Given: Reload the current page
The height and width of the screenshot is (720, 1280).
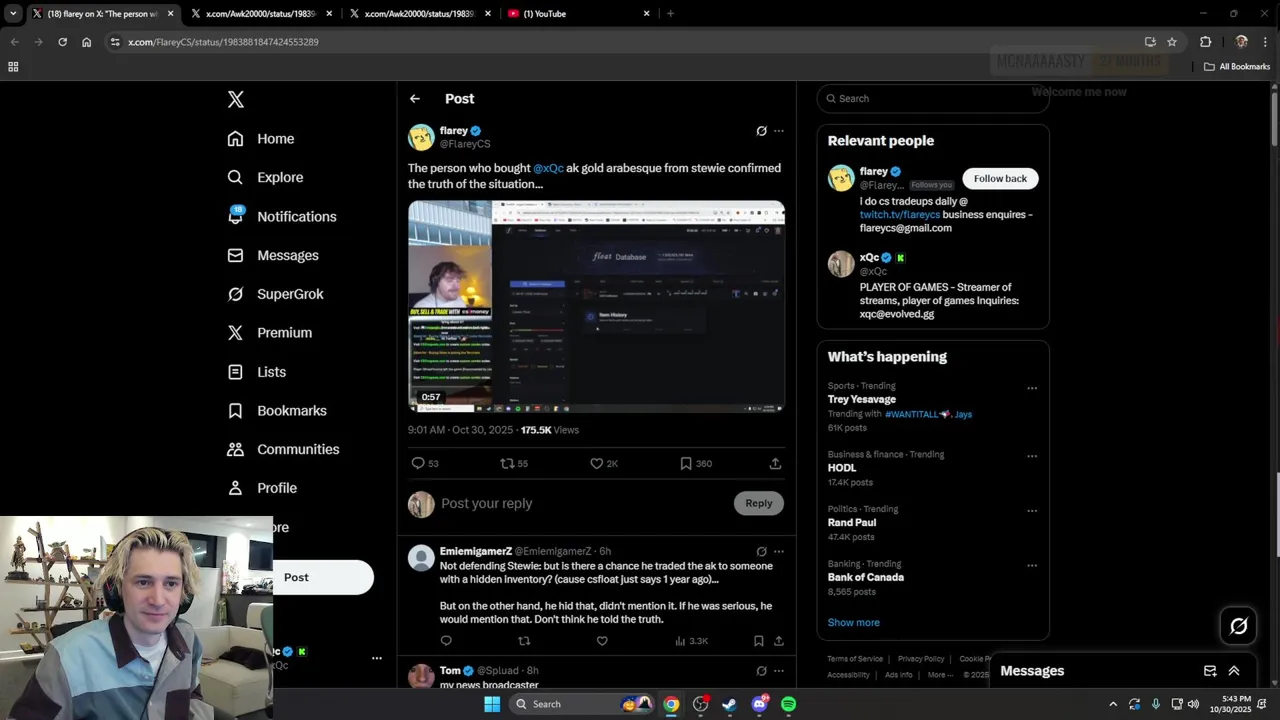Looking at the screenshot, I should [62, 42].
